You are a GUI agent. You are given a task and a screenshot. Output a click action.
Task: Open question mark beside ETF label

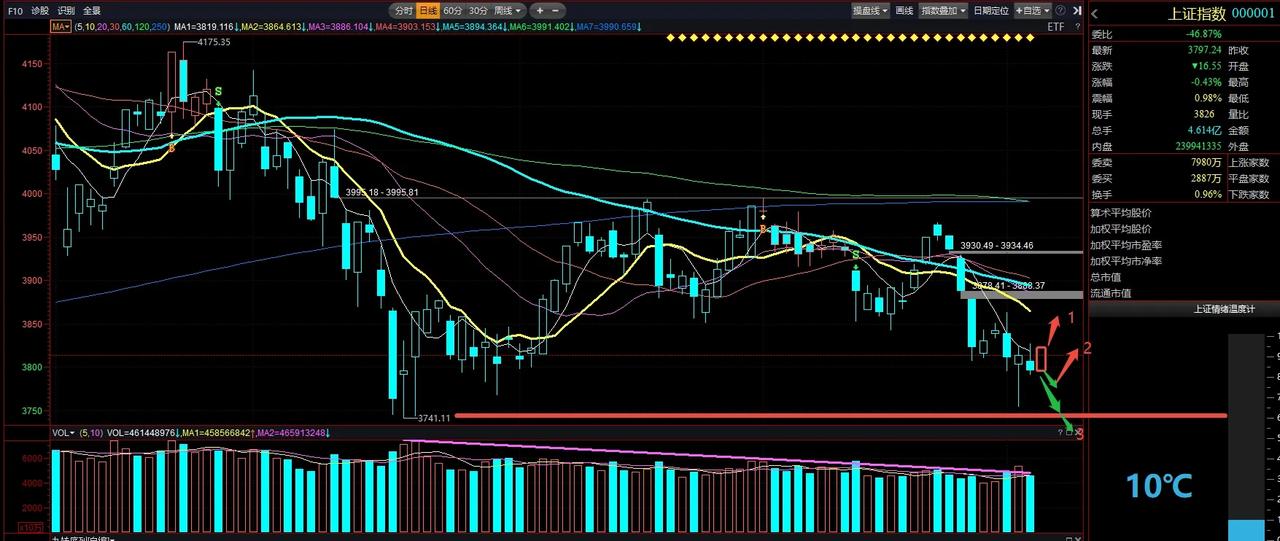(1078, 26)
